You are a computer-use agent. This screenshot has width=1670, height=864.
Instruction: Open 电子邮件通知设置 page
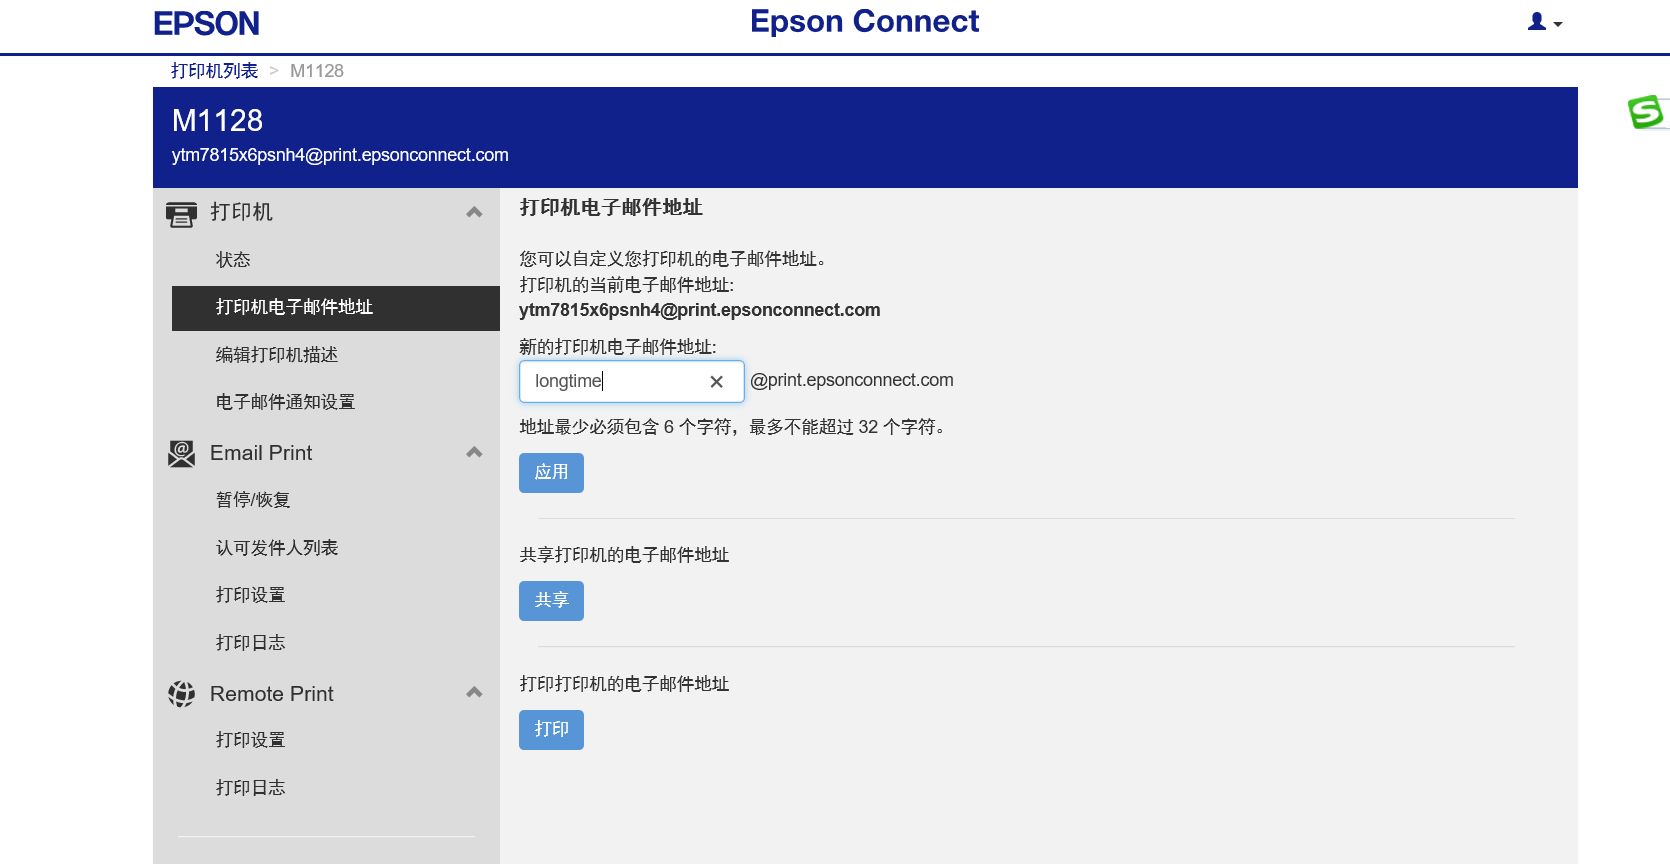click(286, 402)
